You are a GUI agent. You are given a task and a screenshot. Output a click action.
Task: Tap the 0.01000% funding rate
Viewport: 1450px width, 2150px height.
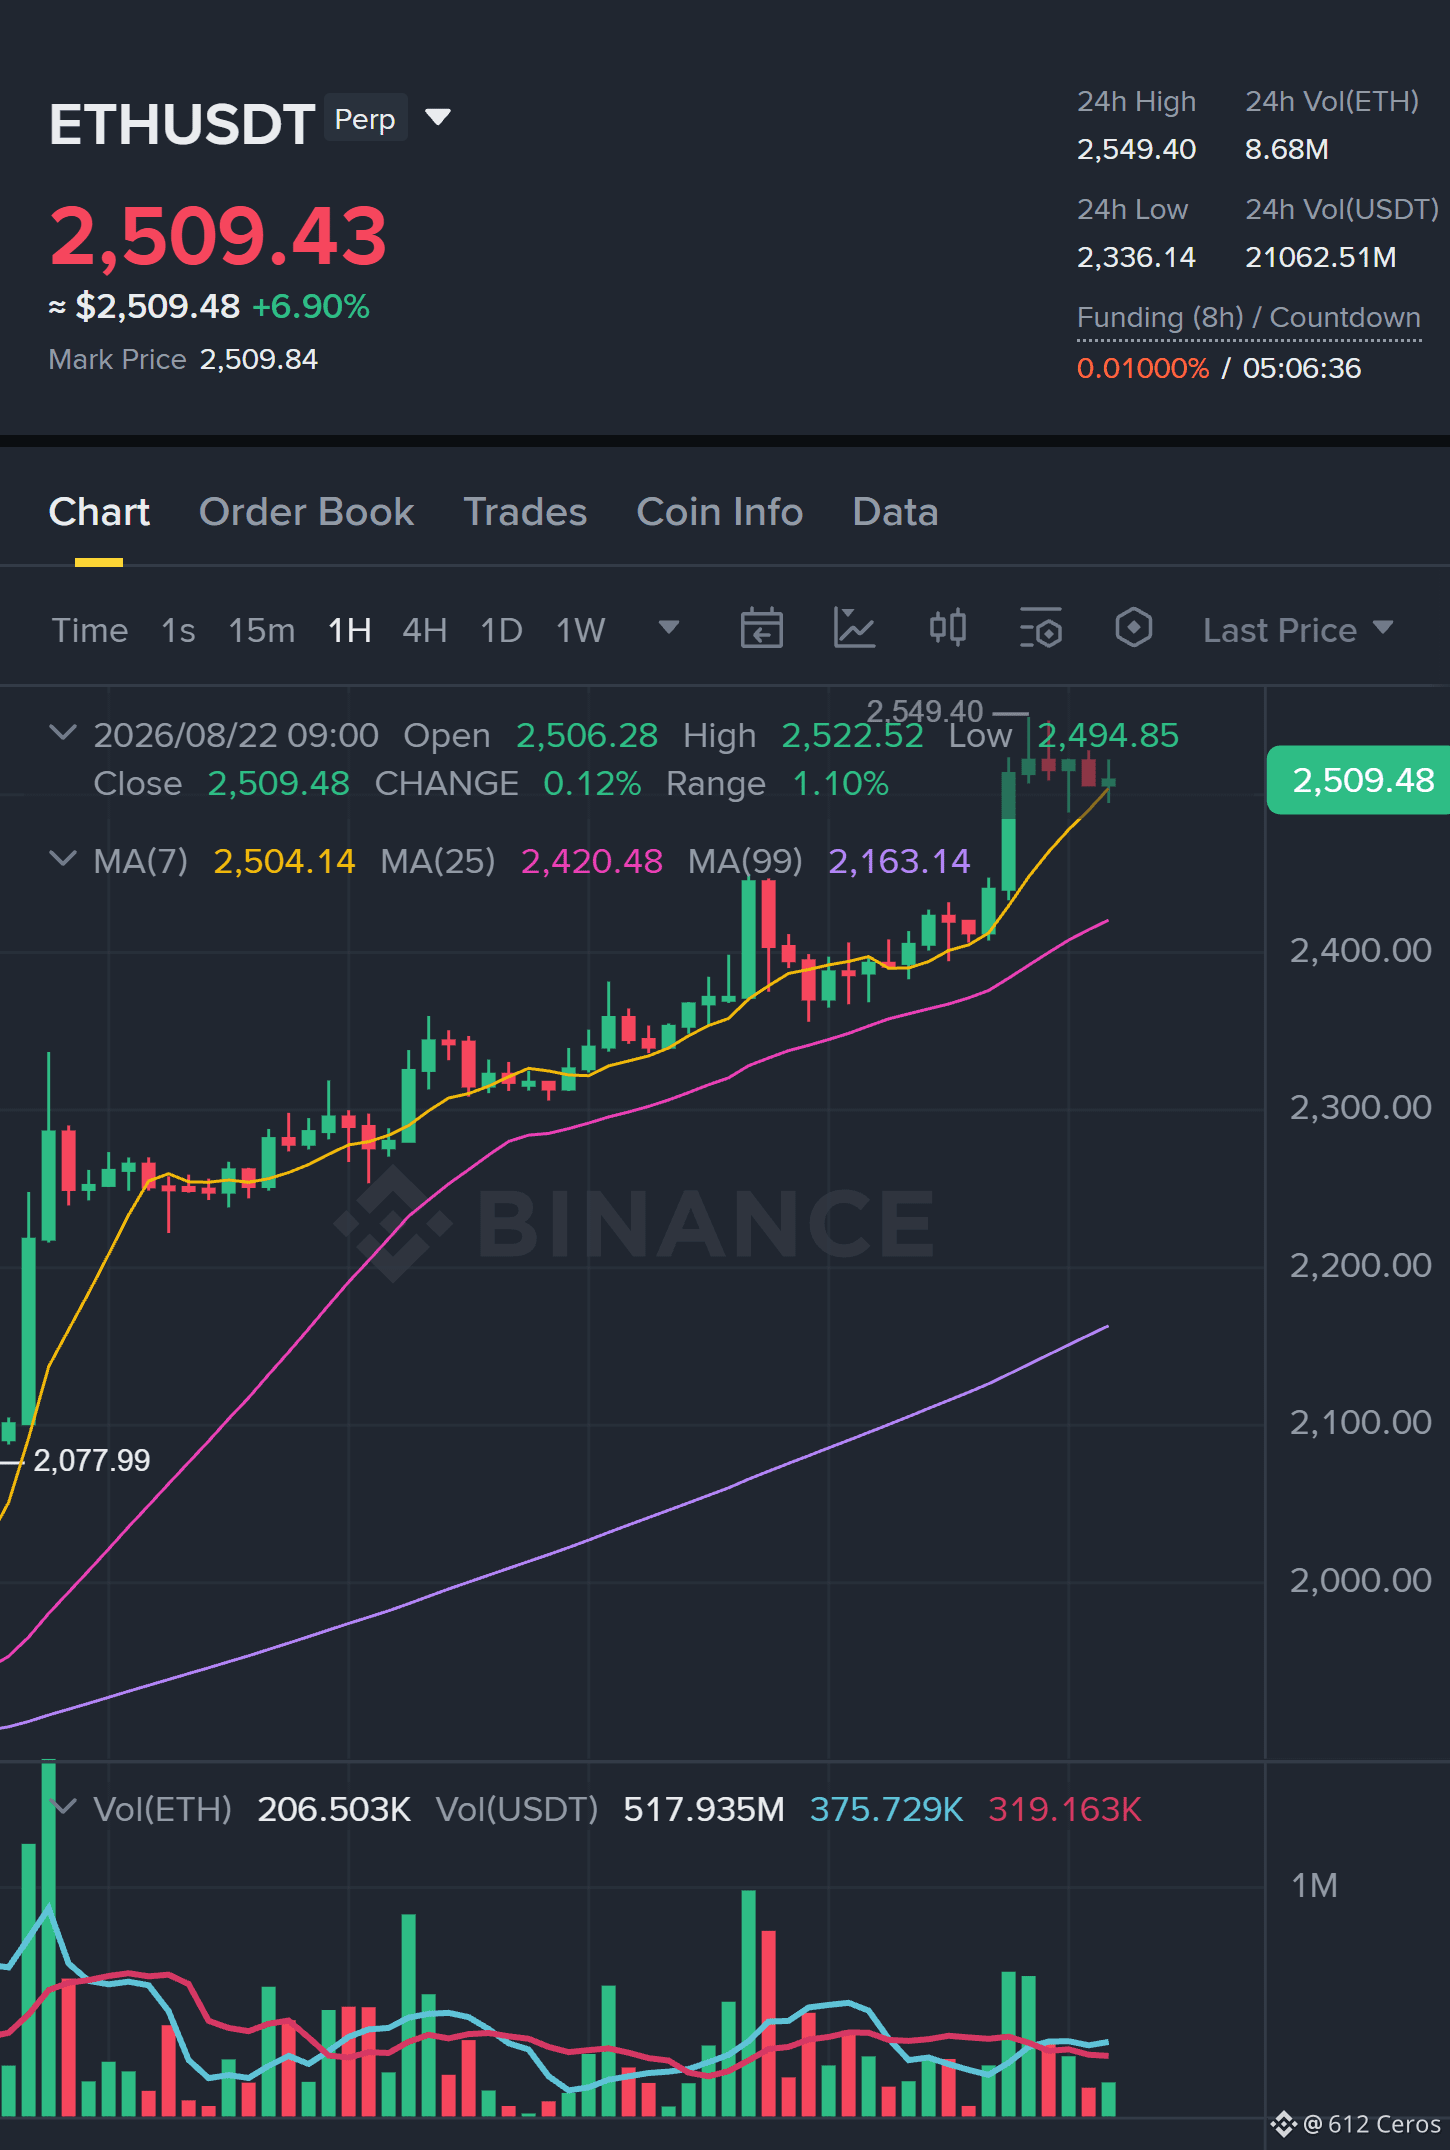[1143, 368]
